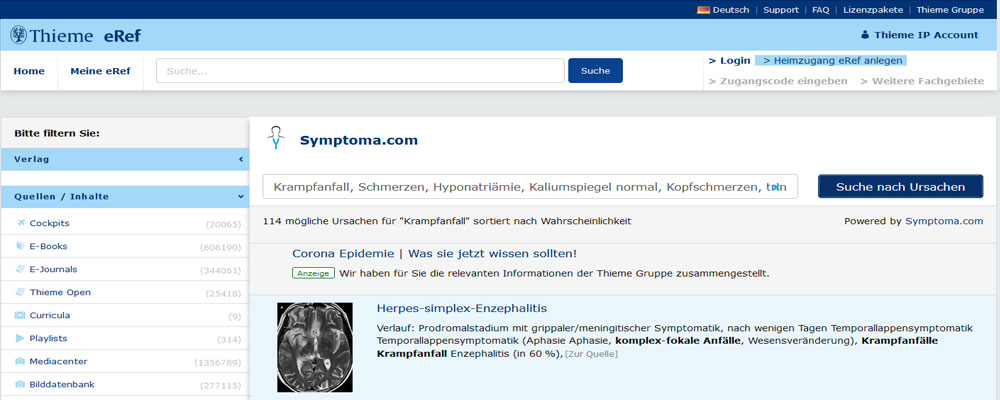Click the E-Books count (606190)
The image size is (1000, 400).
coord(221,247)
